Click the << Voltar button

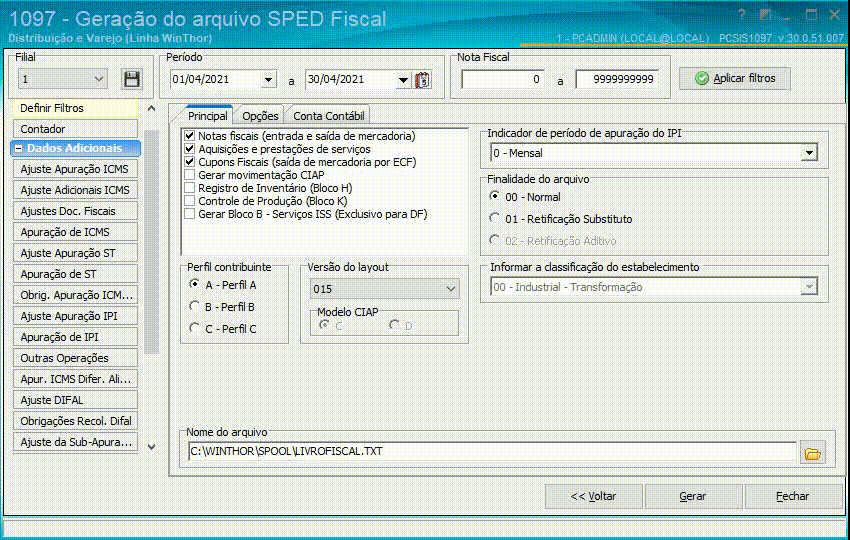pos(594,496)
